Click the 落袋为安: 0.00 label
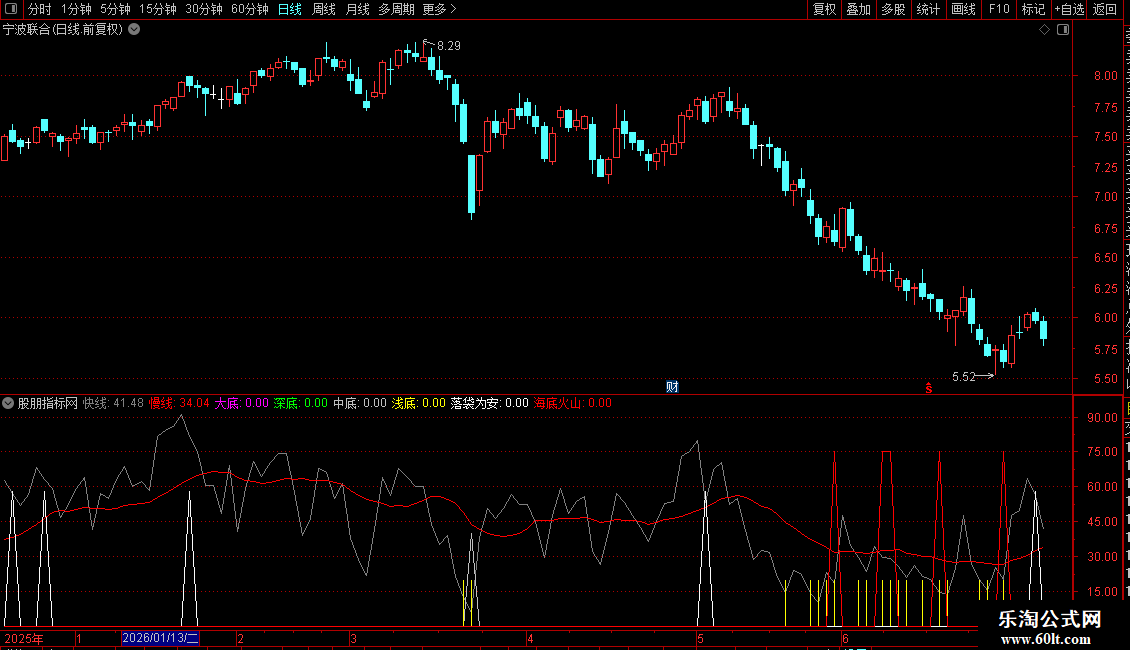 click(489, 404)
